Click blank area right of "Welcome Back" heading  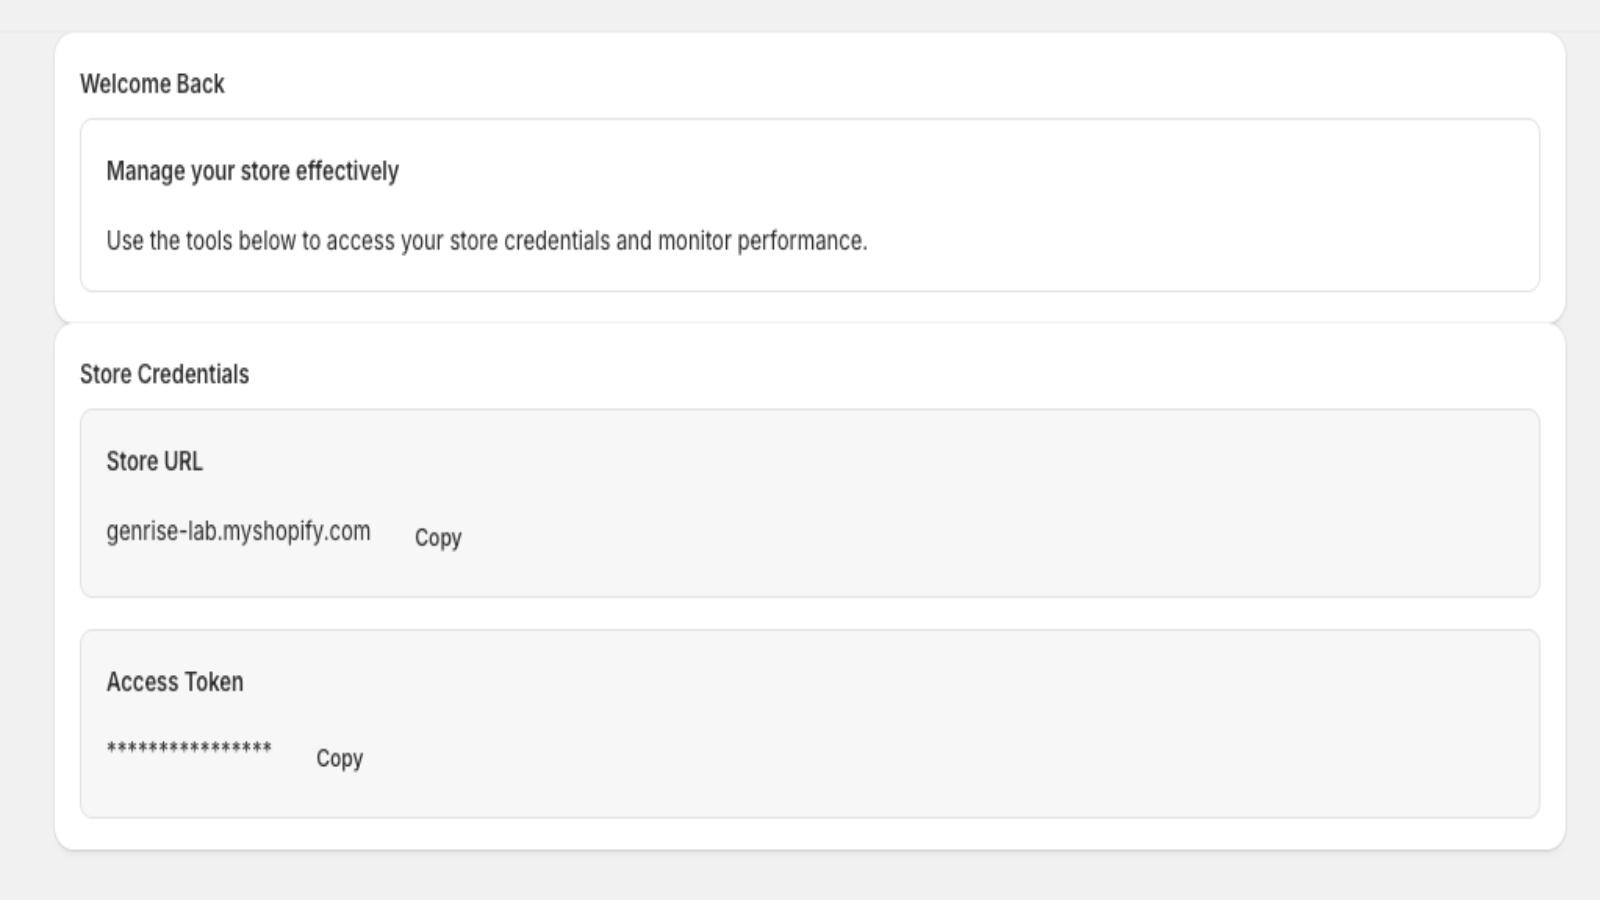pyautogui.click(x=800, y=84)
